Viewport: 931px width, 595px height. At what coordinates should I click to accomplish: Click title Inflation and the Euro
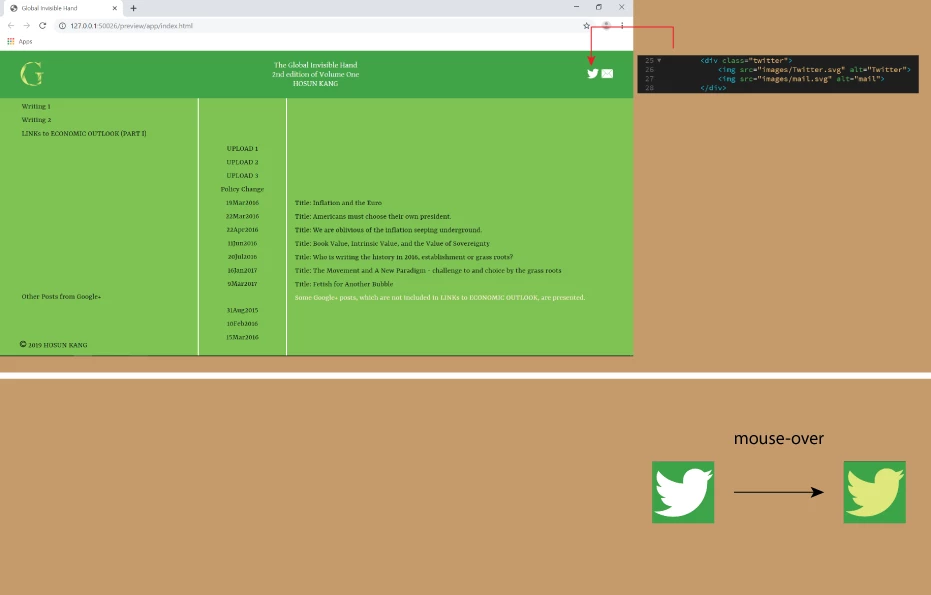click(x=338, y=202)
